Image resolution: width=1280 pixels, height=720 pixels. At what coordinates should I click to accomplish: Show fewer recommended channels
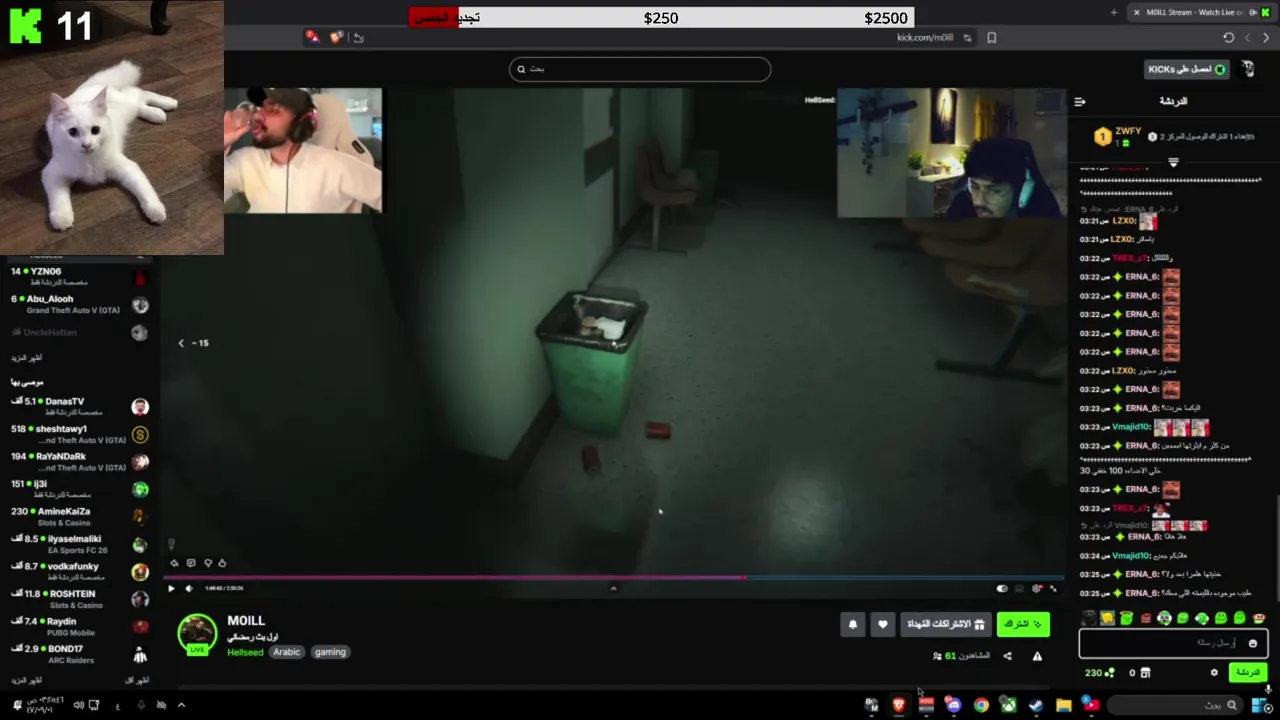137,680
